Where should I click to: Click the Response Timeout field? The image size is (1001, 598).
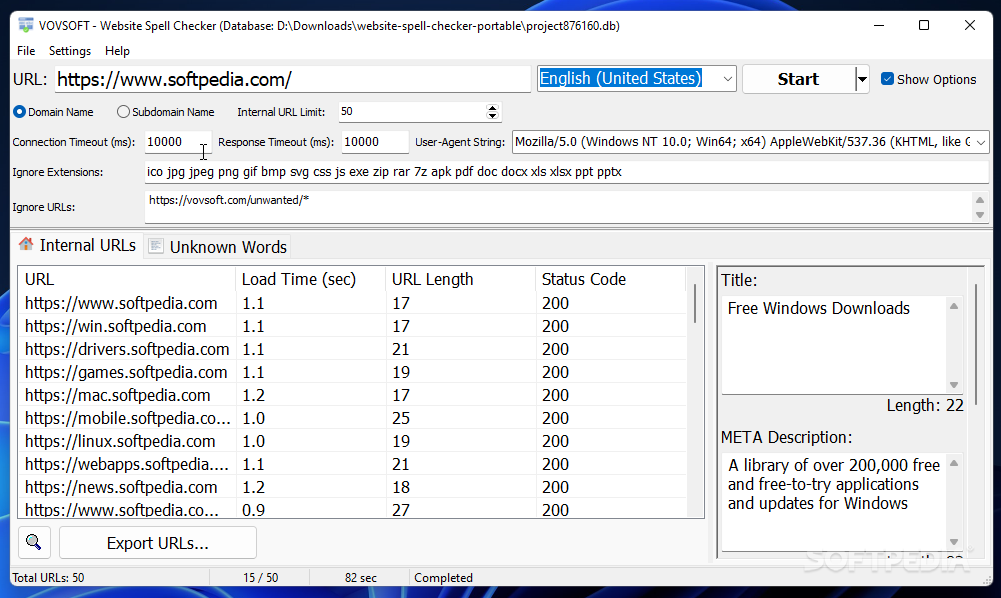[374, 142]
